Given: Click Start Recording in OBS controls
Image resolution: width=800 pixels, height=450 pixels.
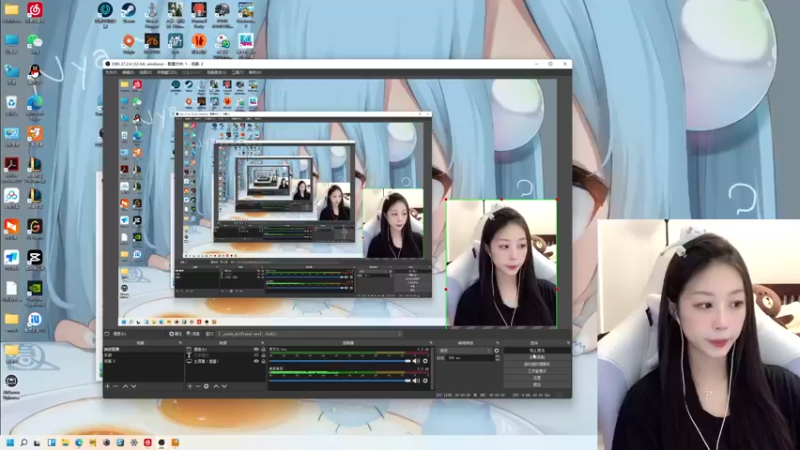Looking at the screenshot, I should [x=537, y=357].
